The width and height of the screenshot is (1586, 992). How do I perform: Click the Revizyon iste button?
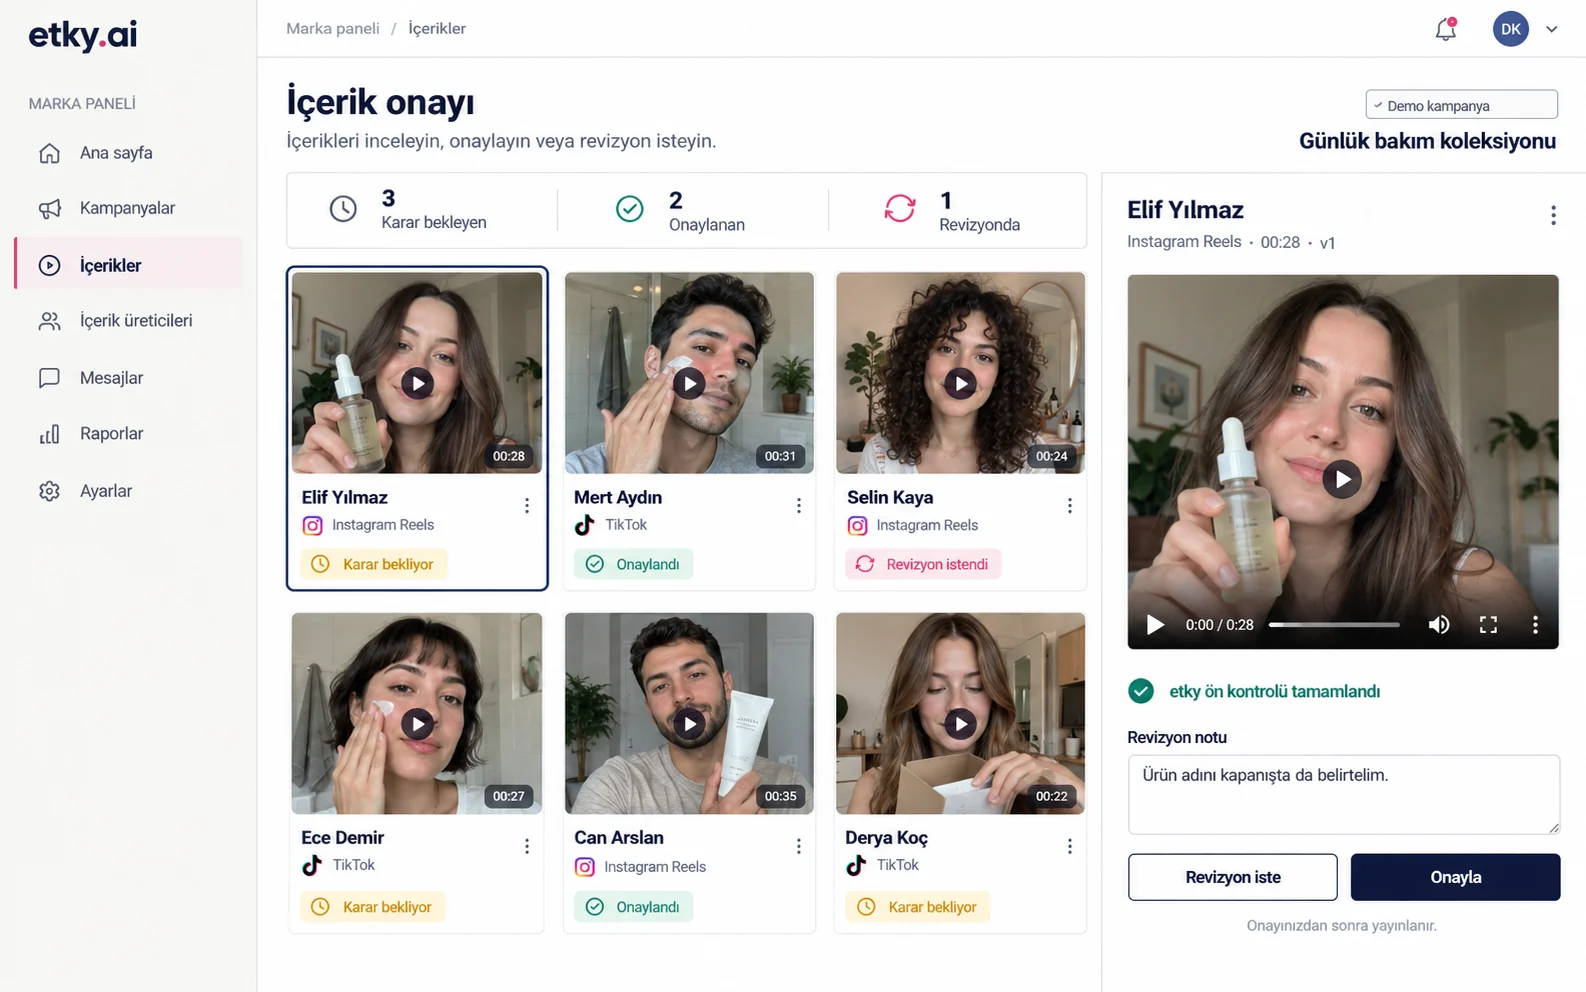click(x=1233, y=877)
